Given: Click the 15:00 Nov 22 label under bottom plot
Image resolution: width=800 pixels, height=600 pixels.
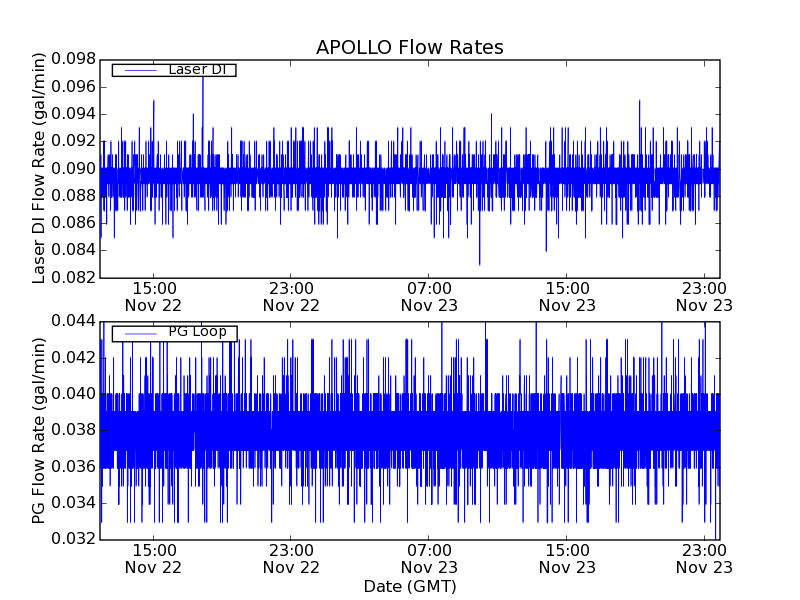Looking at the screenshot, I should tap(153, 558).
